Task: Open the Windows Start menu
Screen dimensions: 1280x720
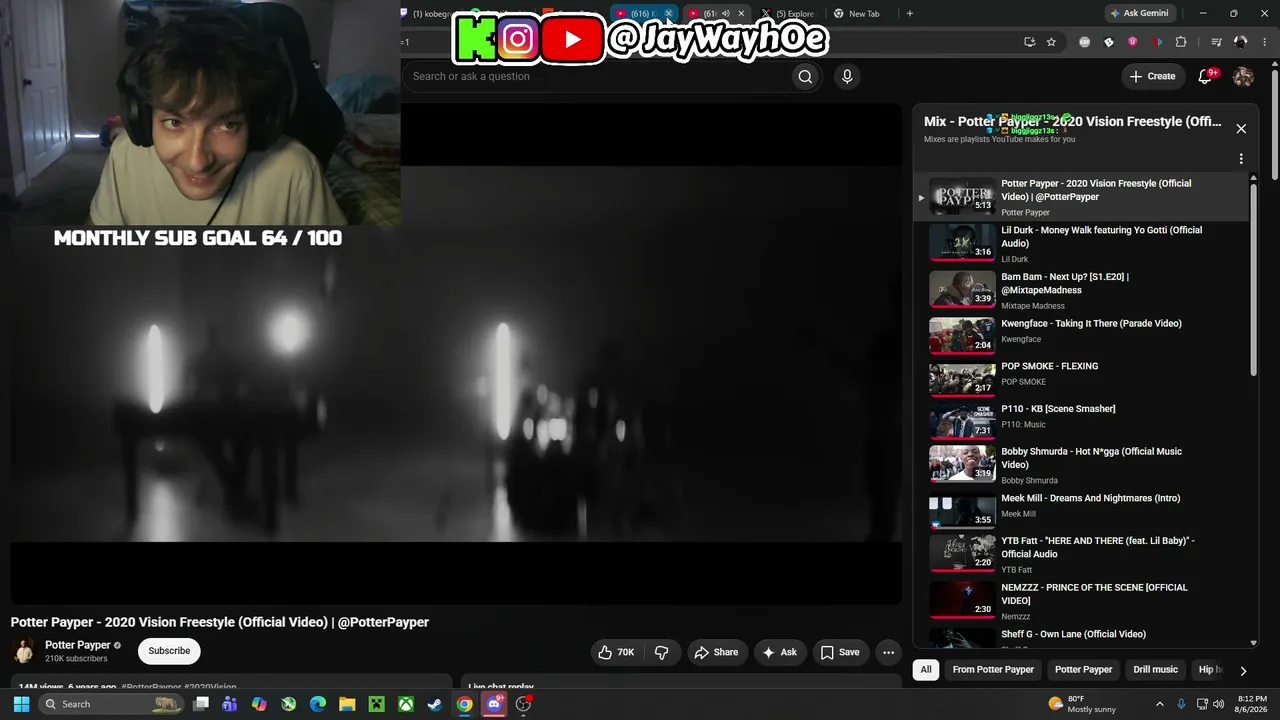Action: click(21, 704)
